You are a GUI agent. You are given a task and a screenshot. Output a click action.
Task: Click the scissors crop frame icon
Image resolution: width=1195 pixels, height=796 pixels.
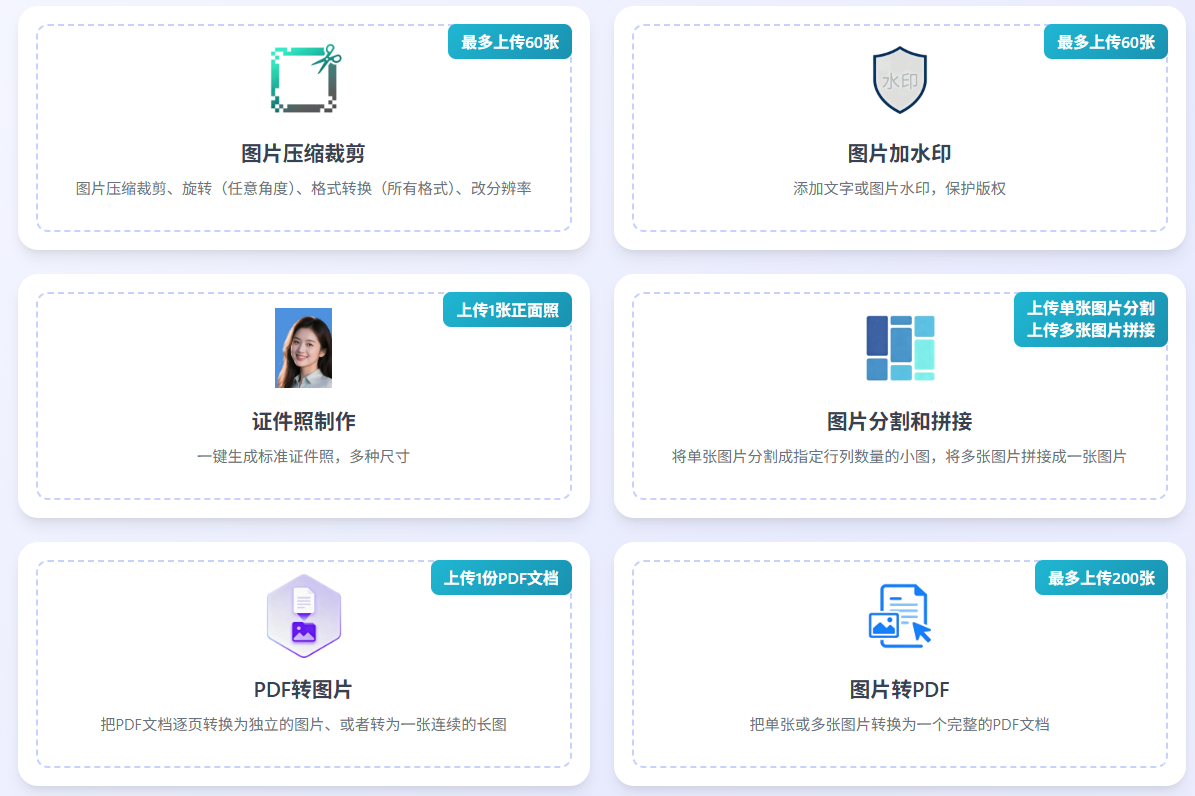point(304,79)
